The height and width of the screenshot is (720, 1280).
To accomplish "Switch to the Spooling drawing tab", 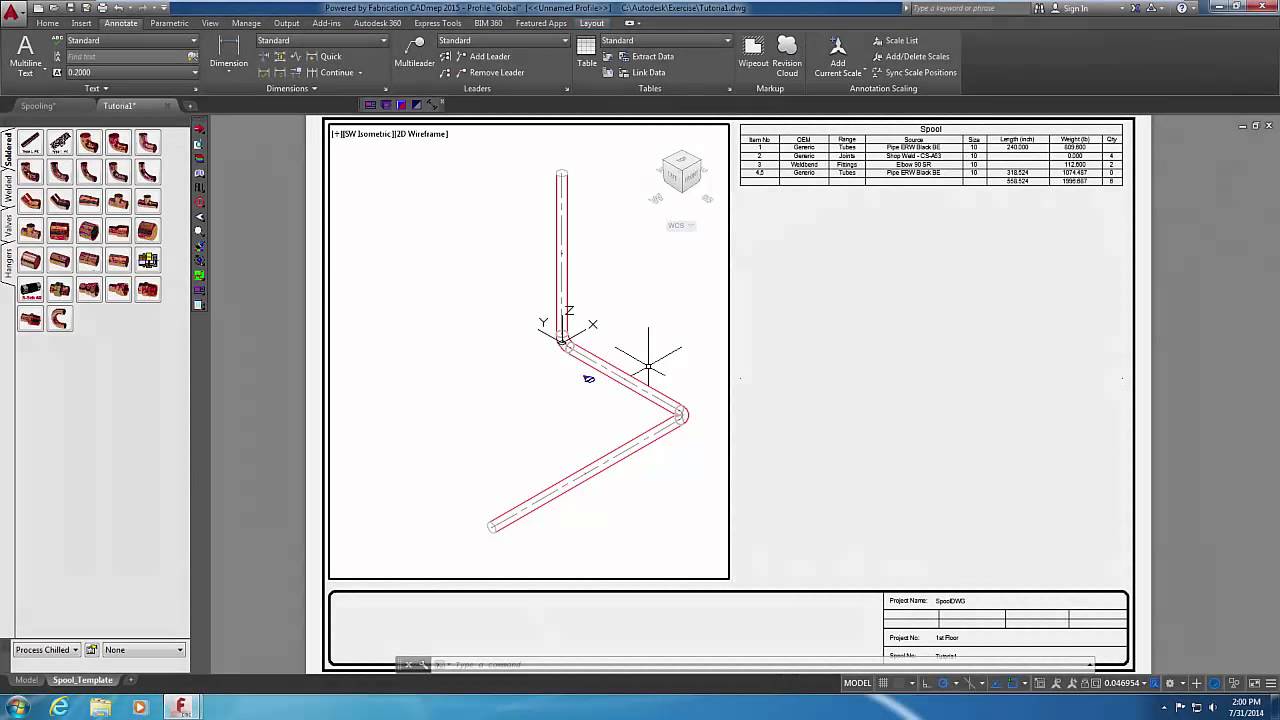I will tap(40, 105).
